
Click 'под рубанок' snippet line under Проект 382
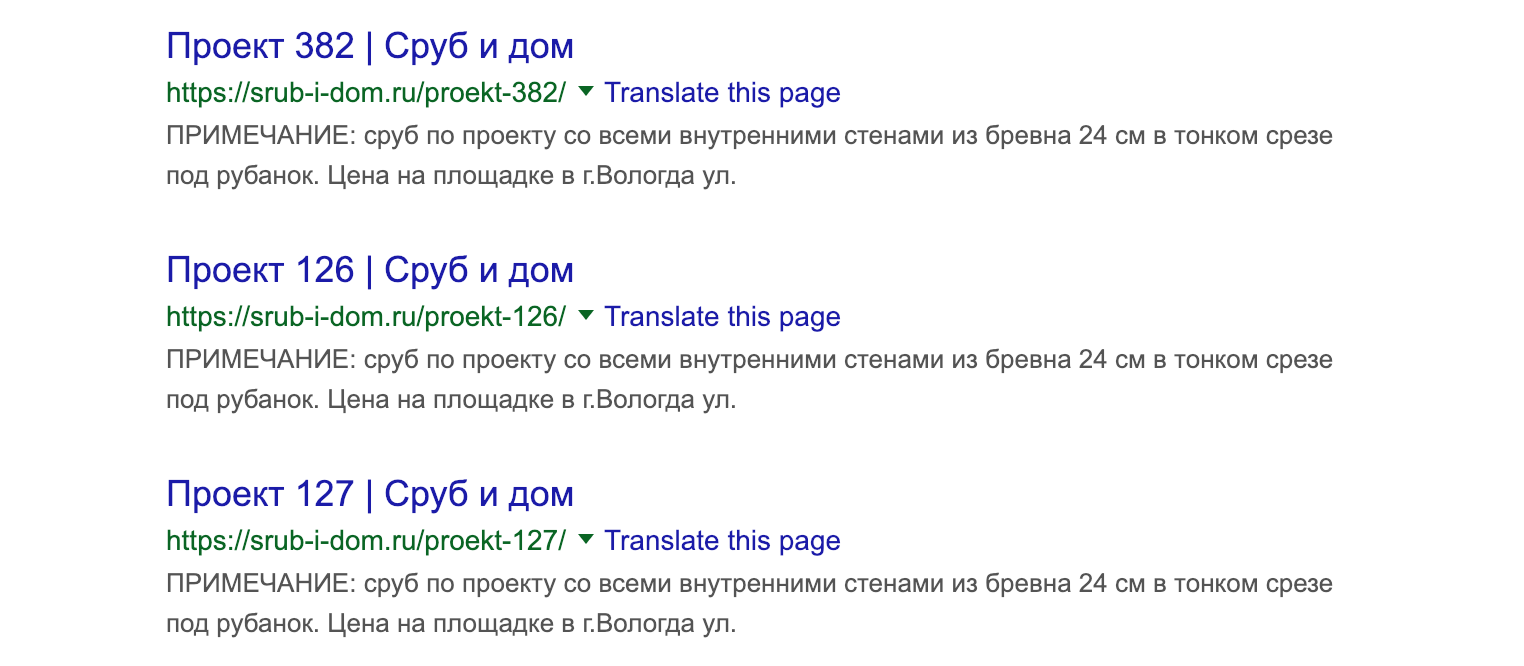(450, 177)
